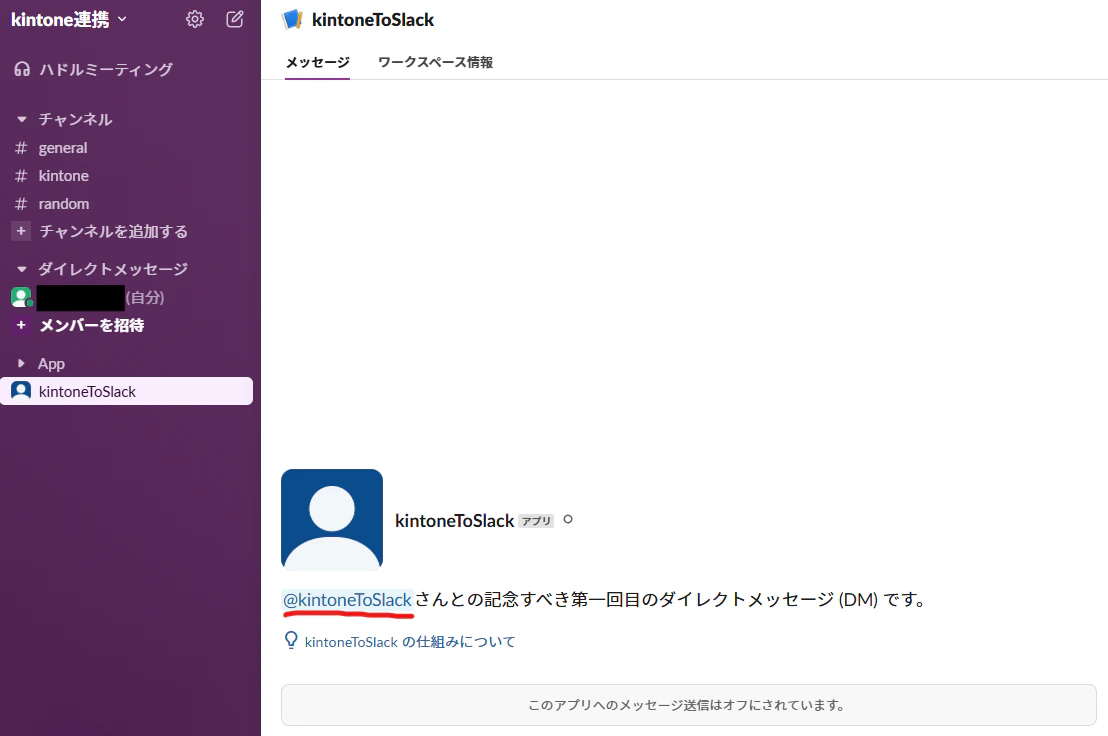Click the lightbulb icon near 仕組みについて
The height and width of the screenshot is (736, 1108).
(290, 640)
